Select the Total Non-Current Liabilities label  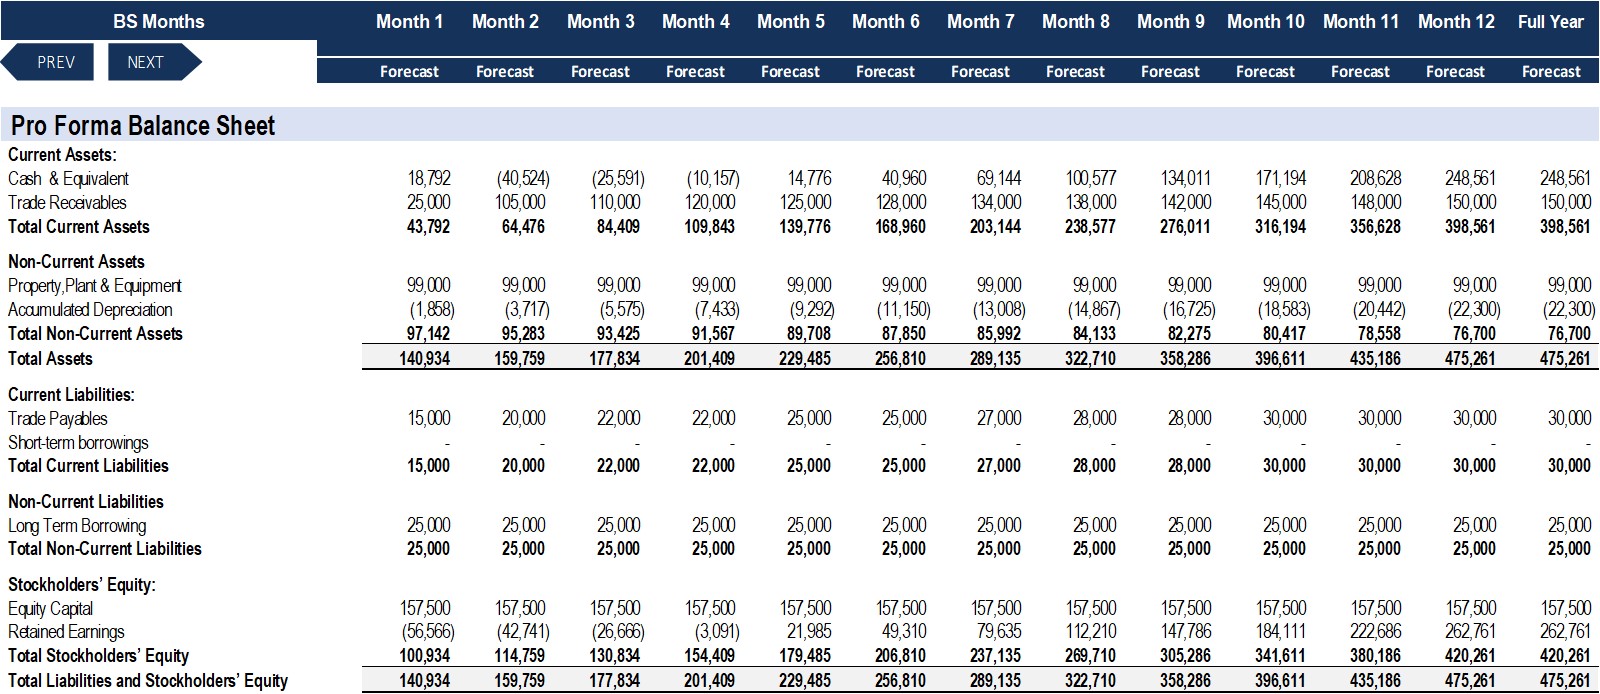105,549
